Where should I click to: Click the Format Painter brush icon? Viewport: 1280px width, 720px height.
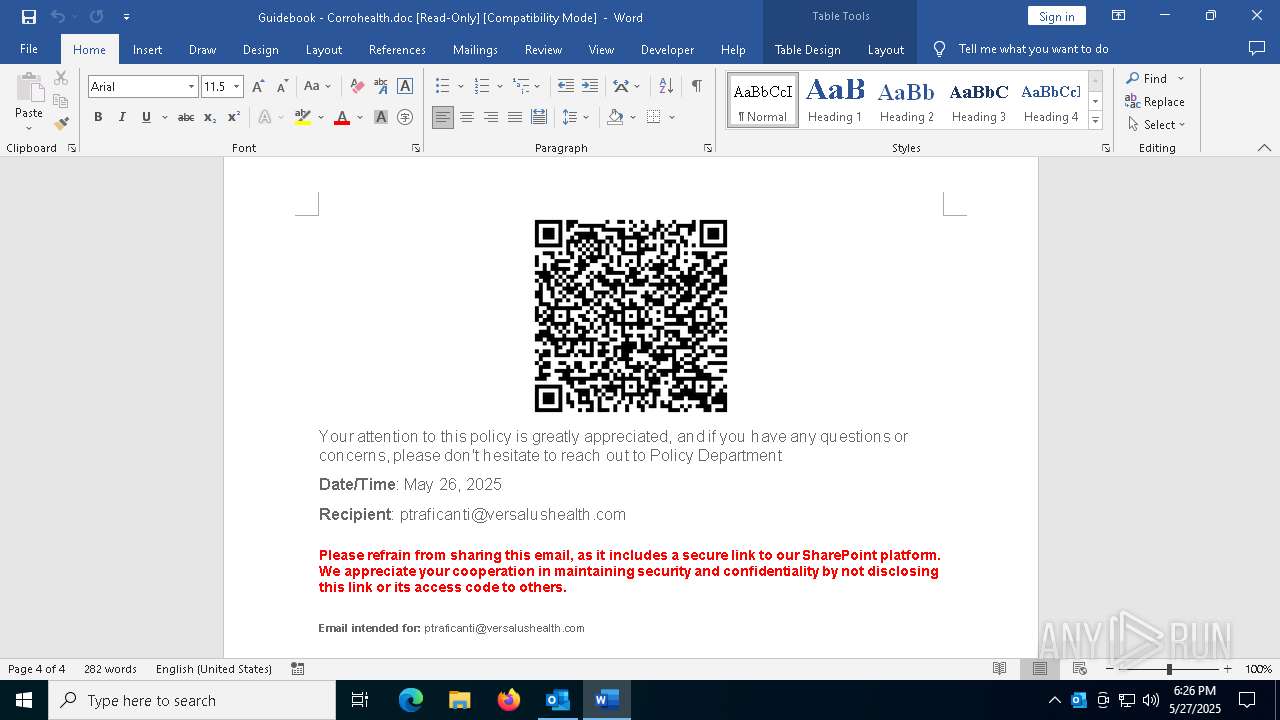pyautogui.click(x=61, y=124)
